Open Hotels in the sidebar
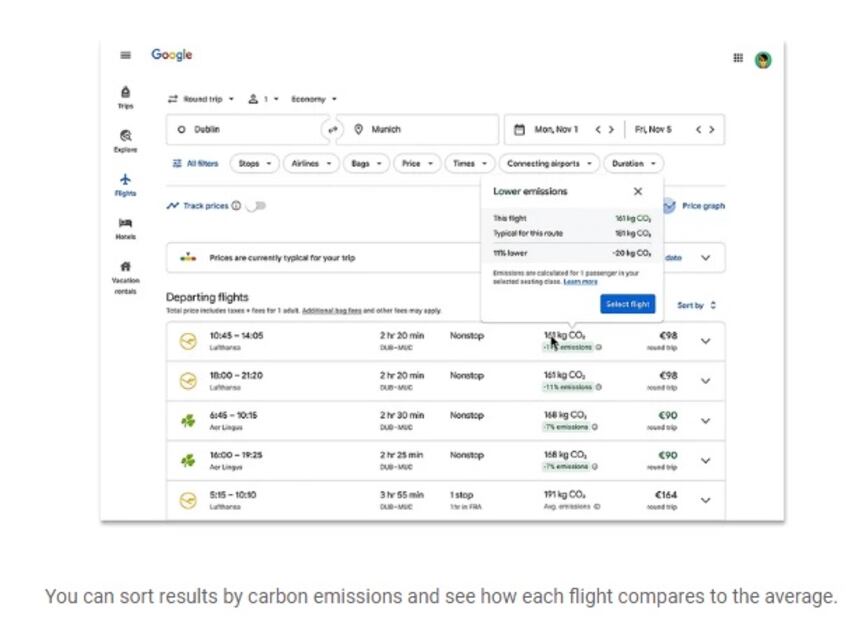The width and height of the screenshot is (855, 620). pyautogui.click(x=125, y=228)
